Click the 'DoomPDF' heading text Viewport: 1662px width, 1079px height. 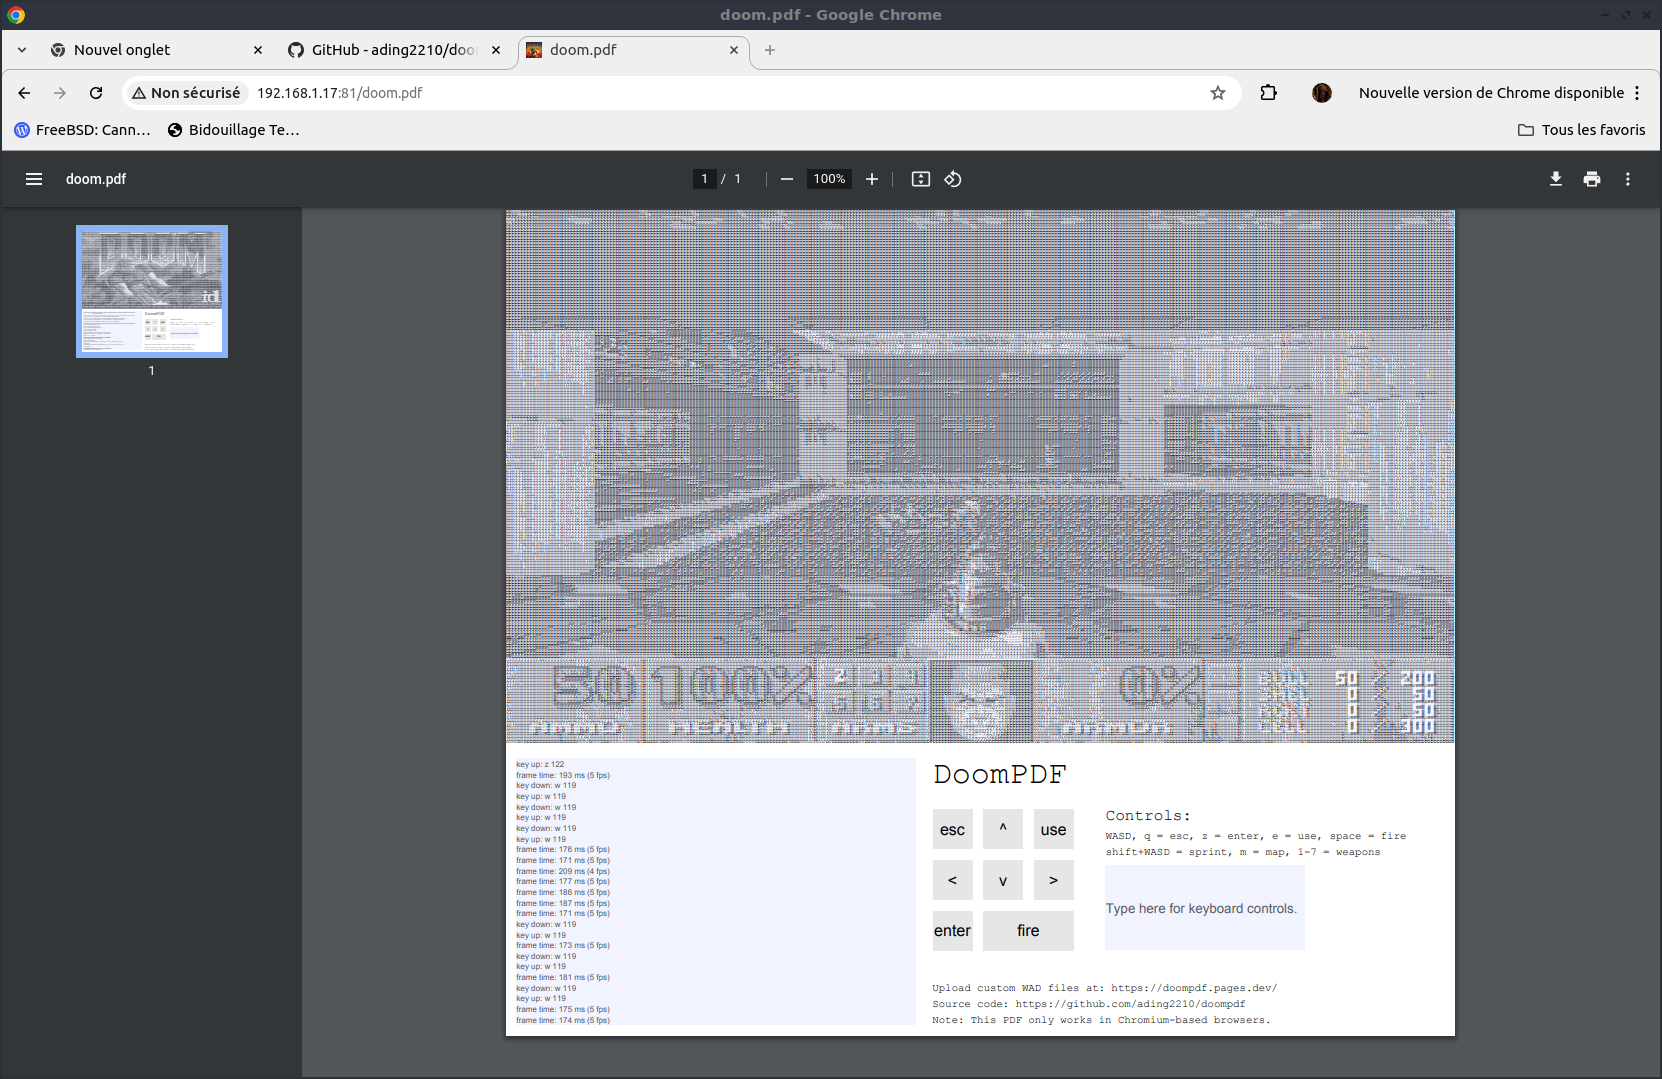click(x=1000, y=774)
